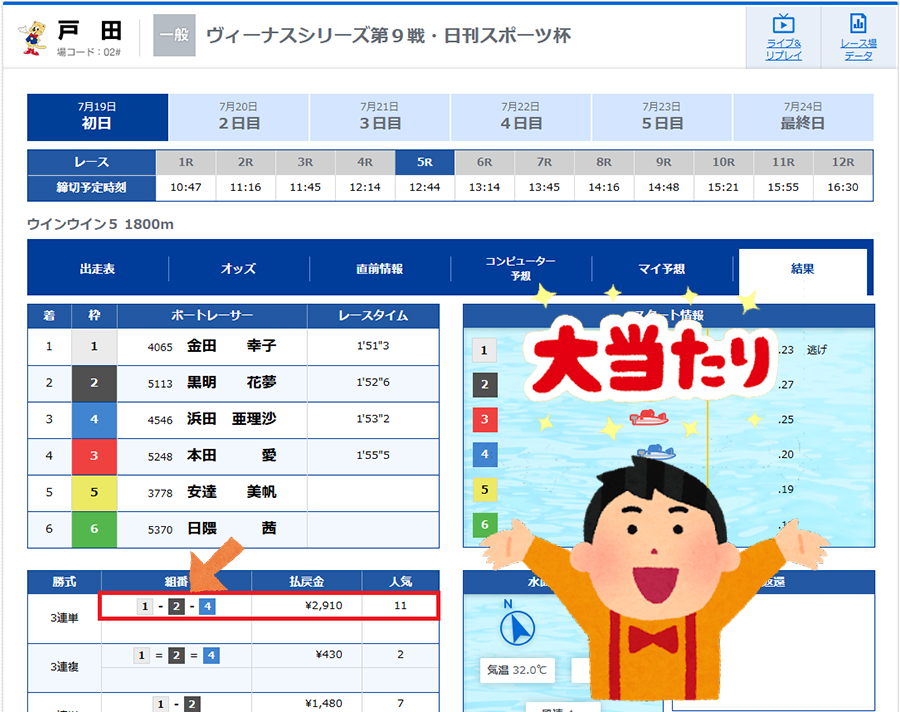The height and width of the screenshot is (712, 900).
Task: Click the 3連単 bet type label
Action: click(64, 618)
